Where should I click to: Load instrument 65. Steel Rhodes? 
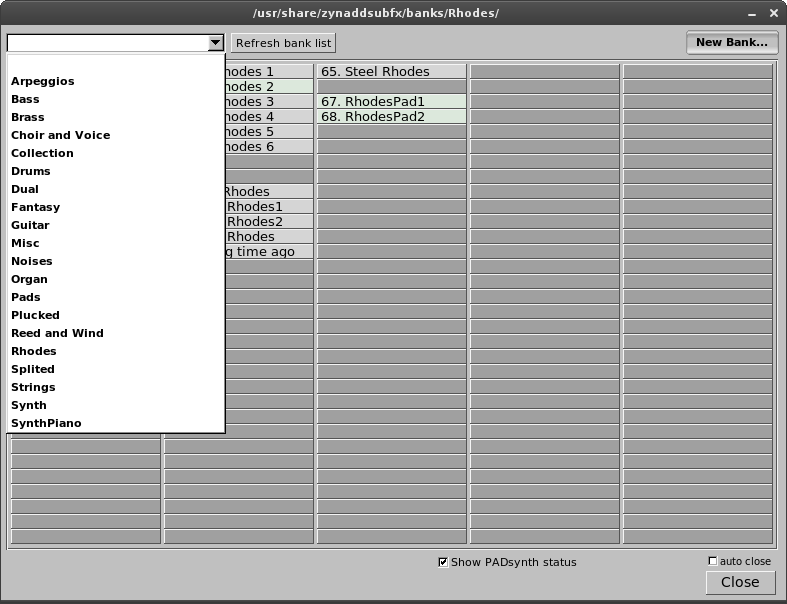tap(391, 71)
